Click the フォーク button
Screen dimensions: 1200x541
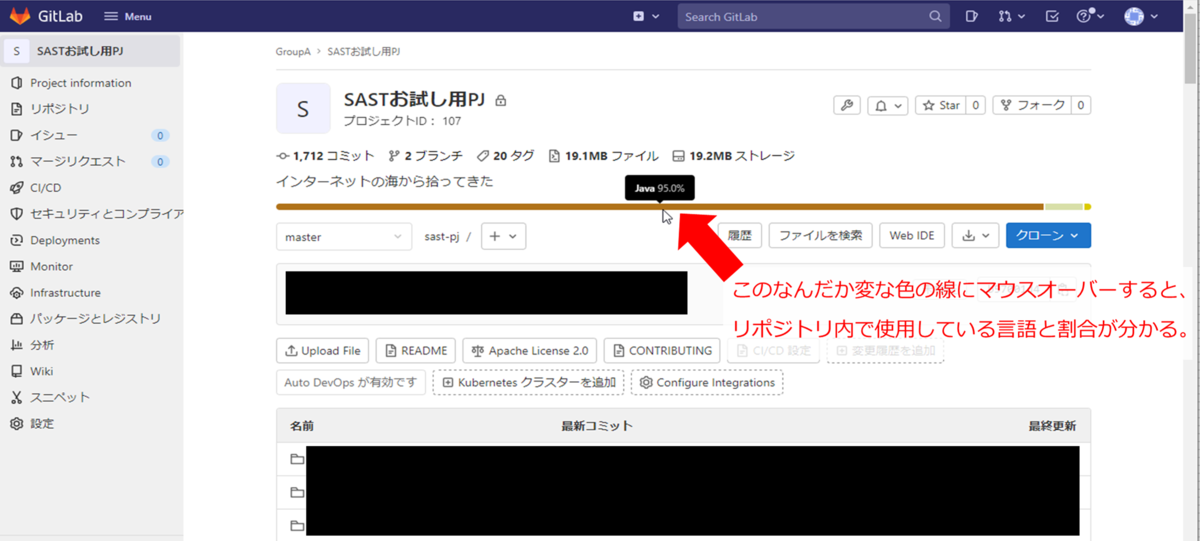[x=1032, y=105]
